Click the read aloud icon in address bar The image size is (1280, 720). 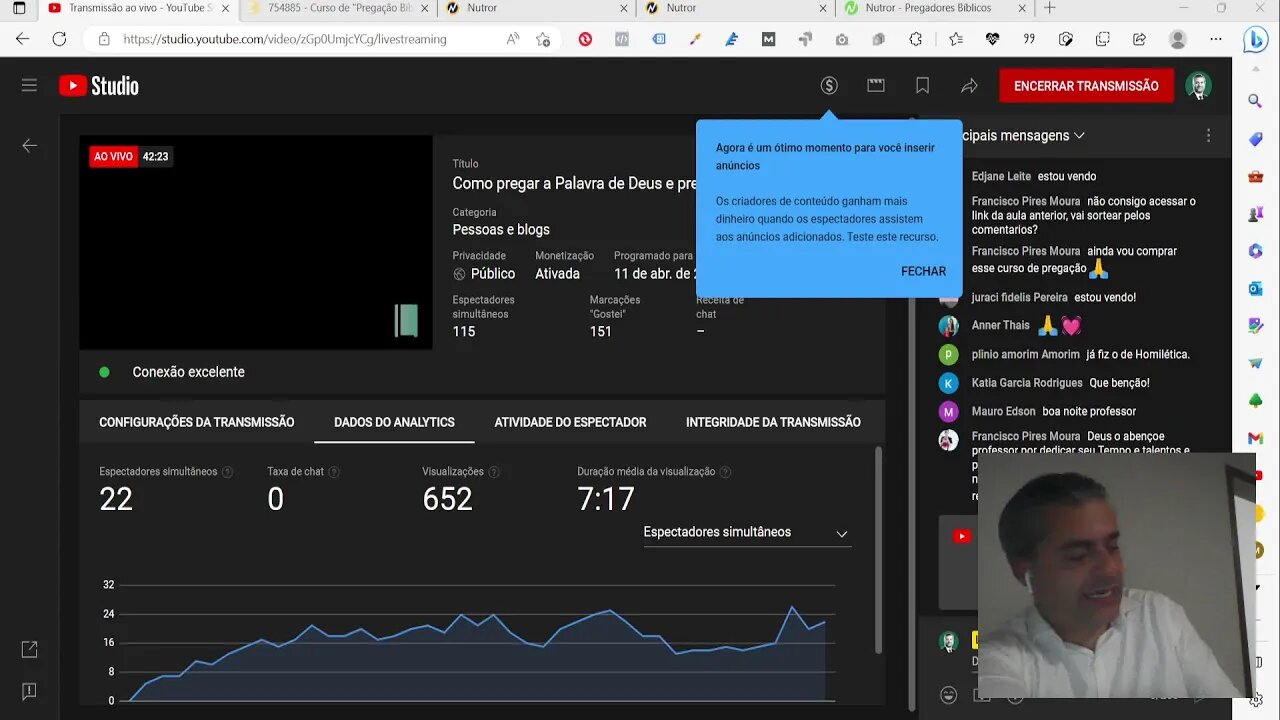pyautogui.click(x=513, y=39)
